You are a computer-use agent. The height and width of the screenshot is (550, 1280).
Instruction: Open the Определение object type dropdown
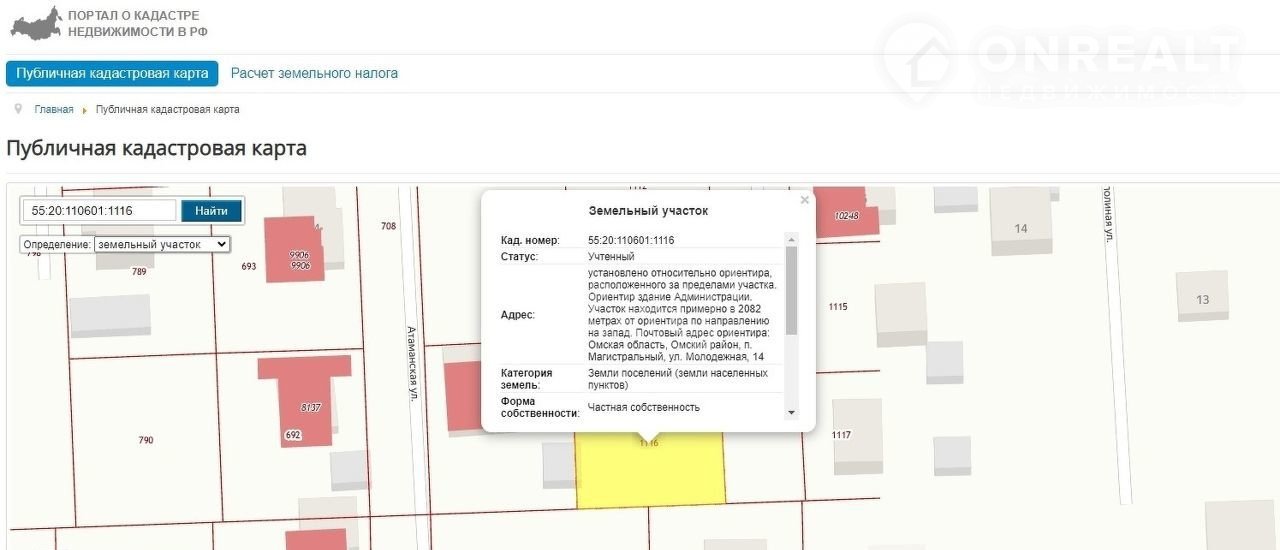(x=161, y=244)
